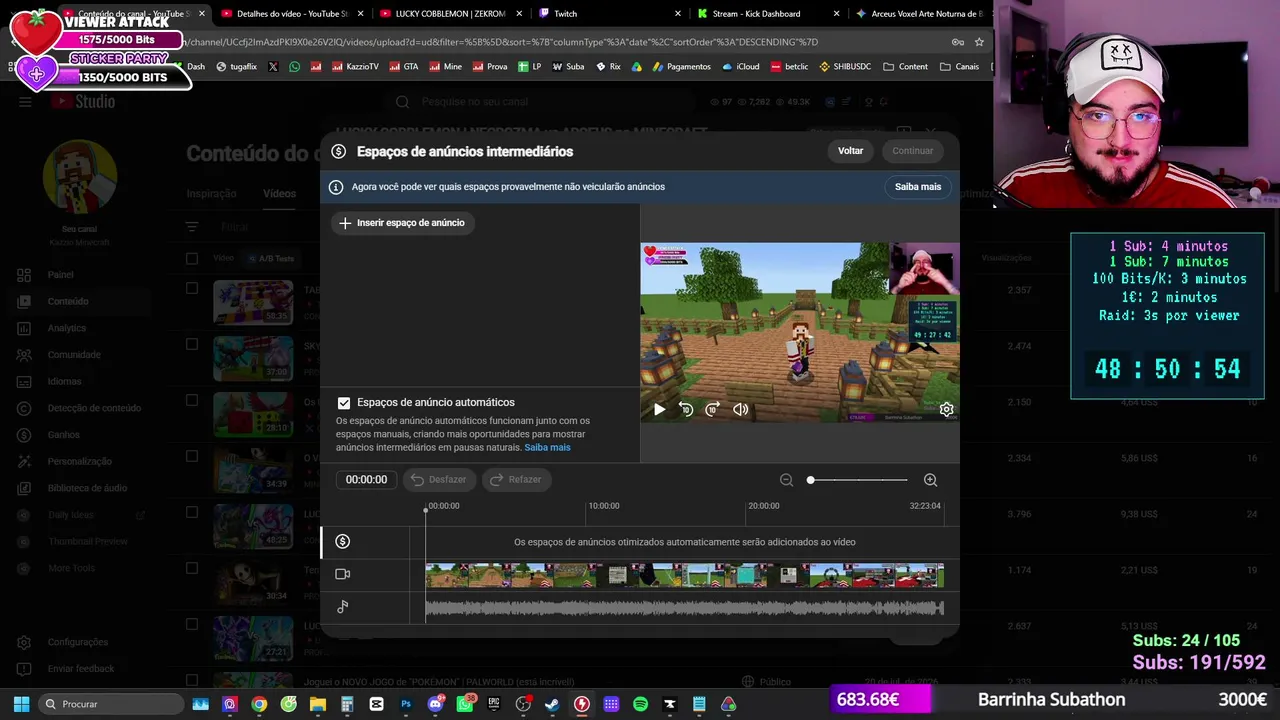Click the Desfazer undo button
The image size is (1280, 720).
pos(439,480)
